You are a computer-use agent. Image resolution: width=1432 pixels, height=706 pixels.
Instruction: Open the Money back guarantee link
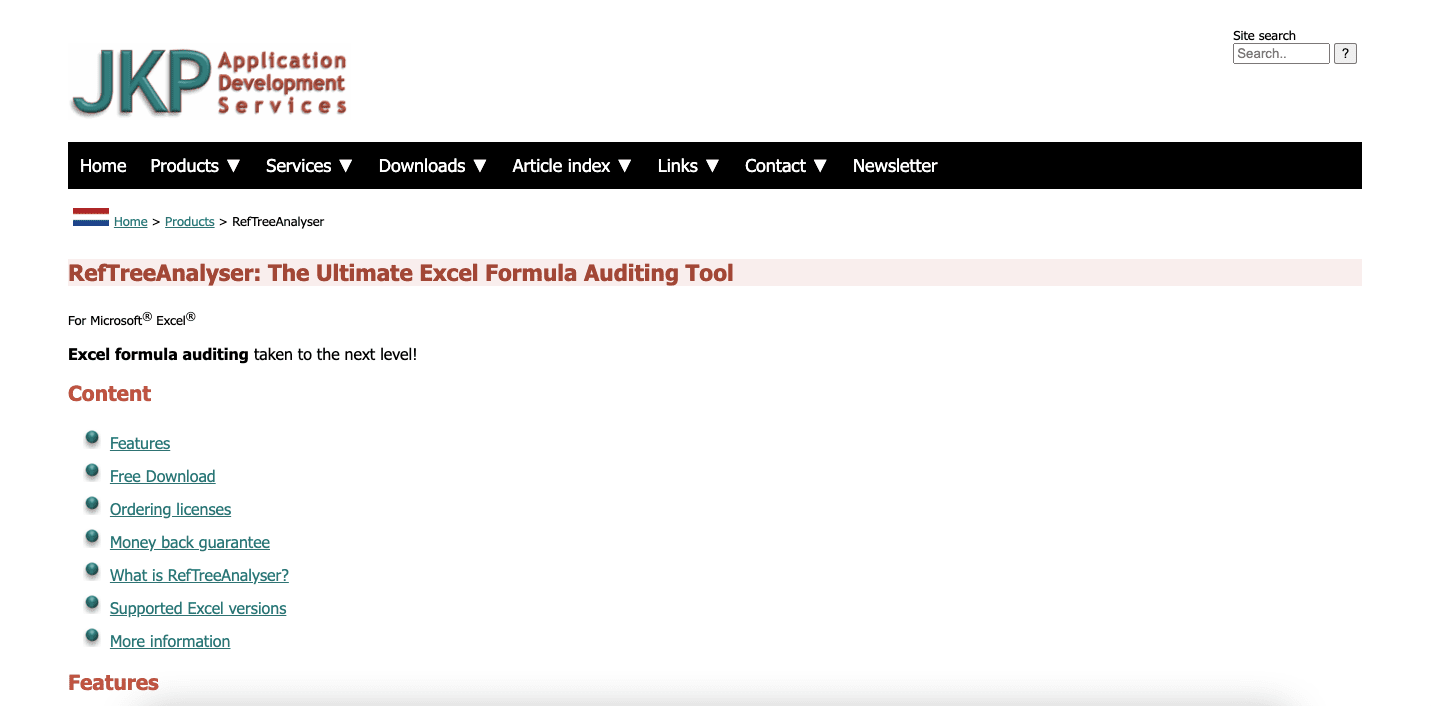190,542
